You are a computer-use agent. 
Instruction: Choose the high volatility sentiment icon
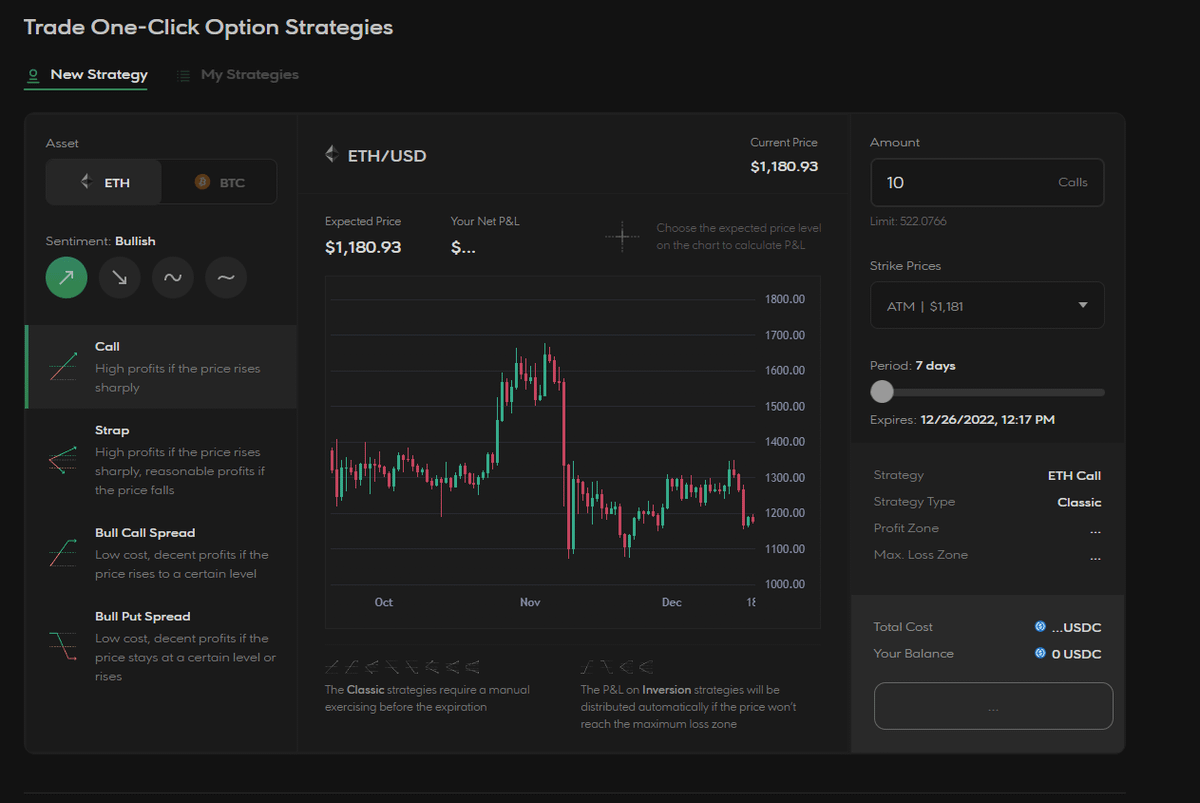(172, 278)
